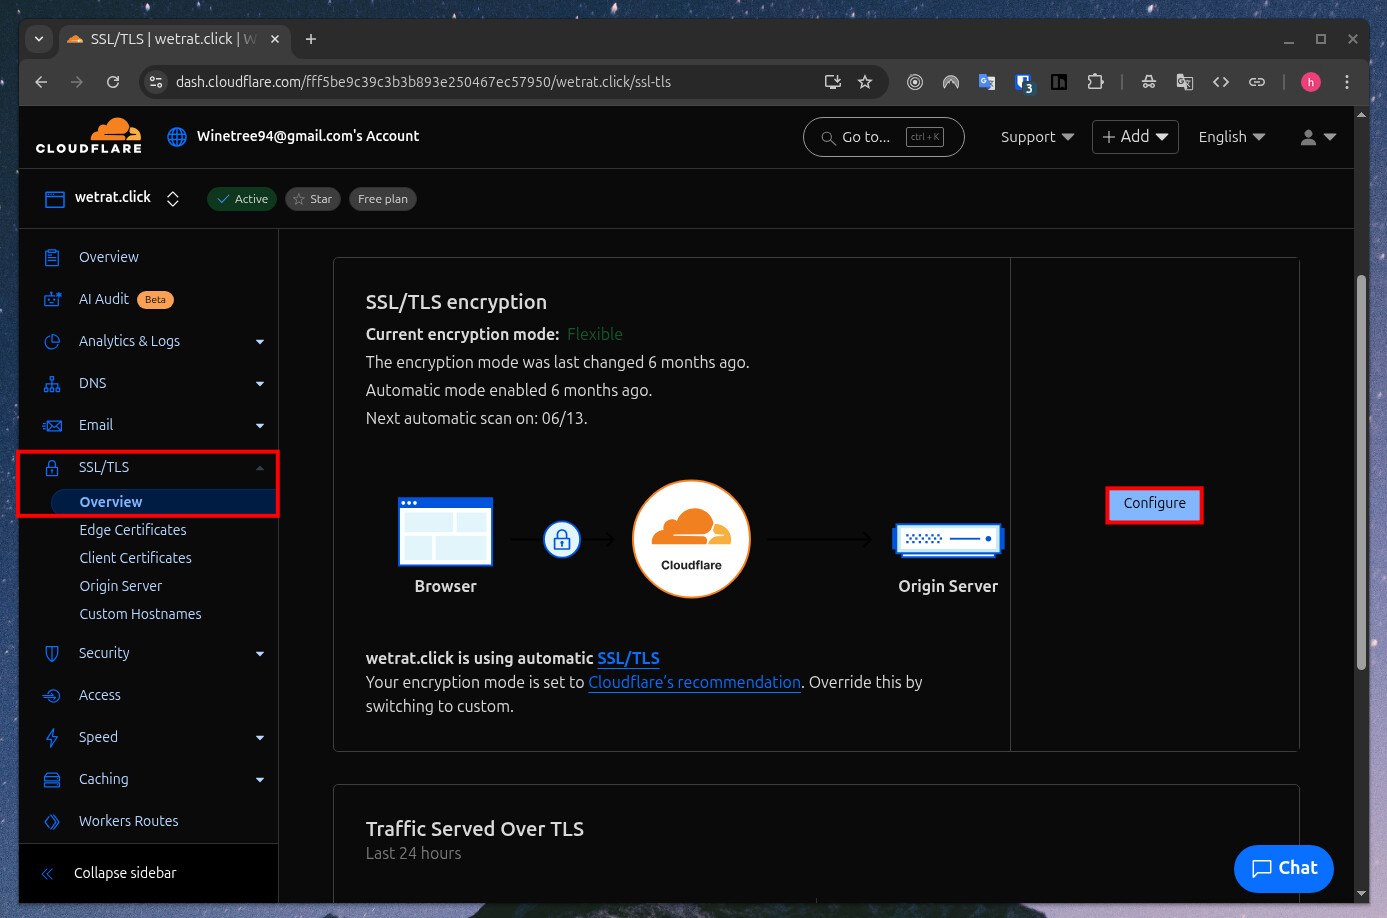Click the browser back arrow

point(41,82)
